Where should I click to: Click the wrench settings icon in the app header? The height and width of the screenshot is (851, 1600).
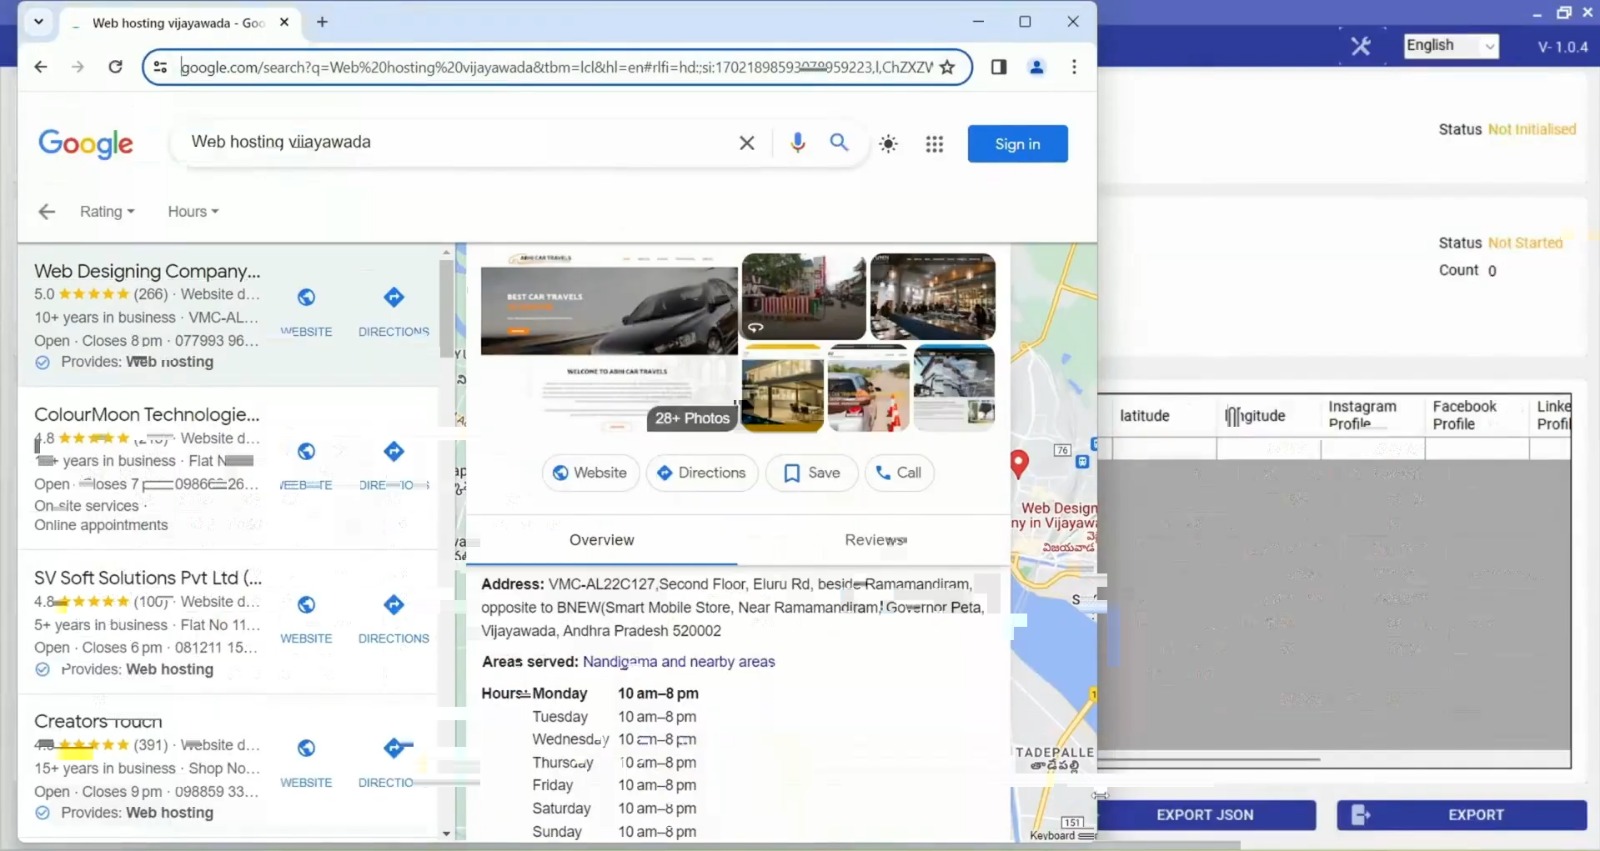coord(1360,46)
